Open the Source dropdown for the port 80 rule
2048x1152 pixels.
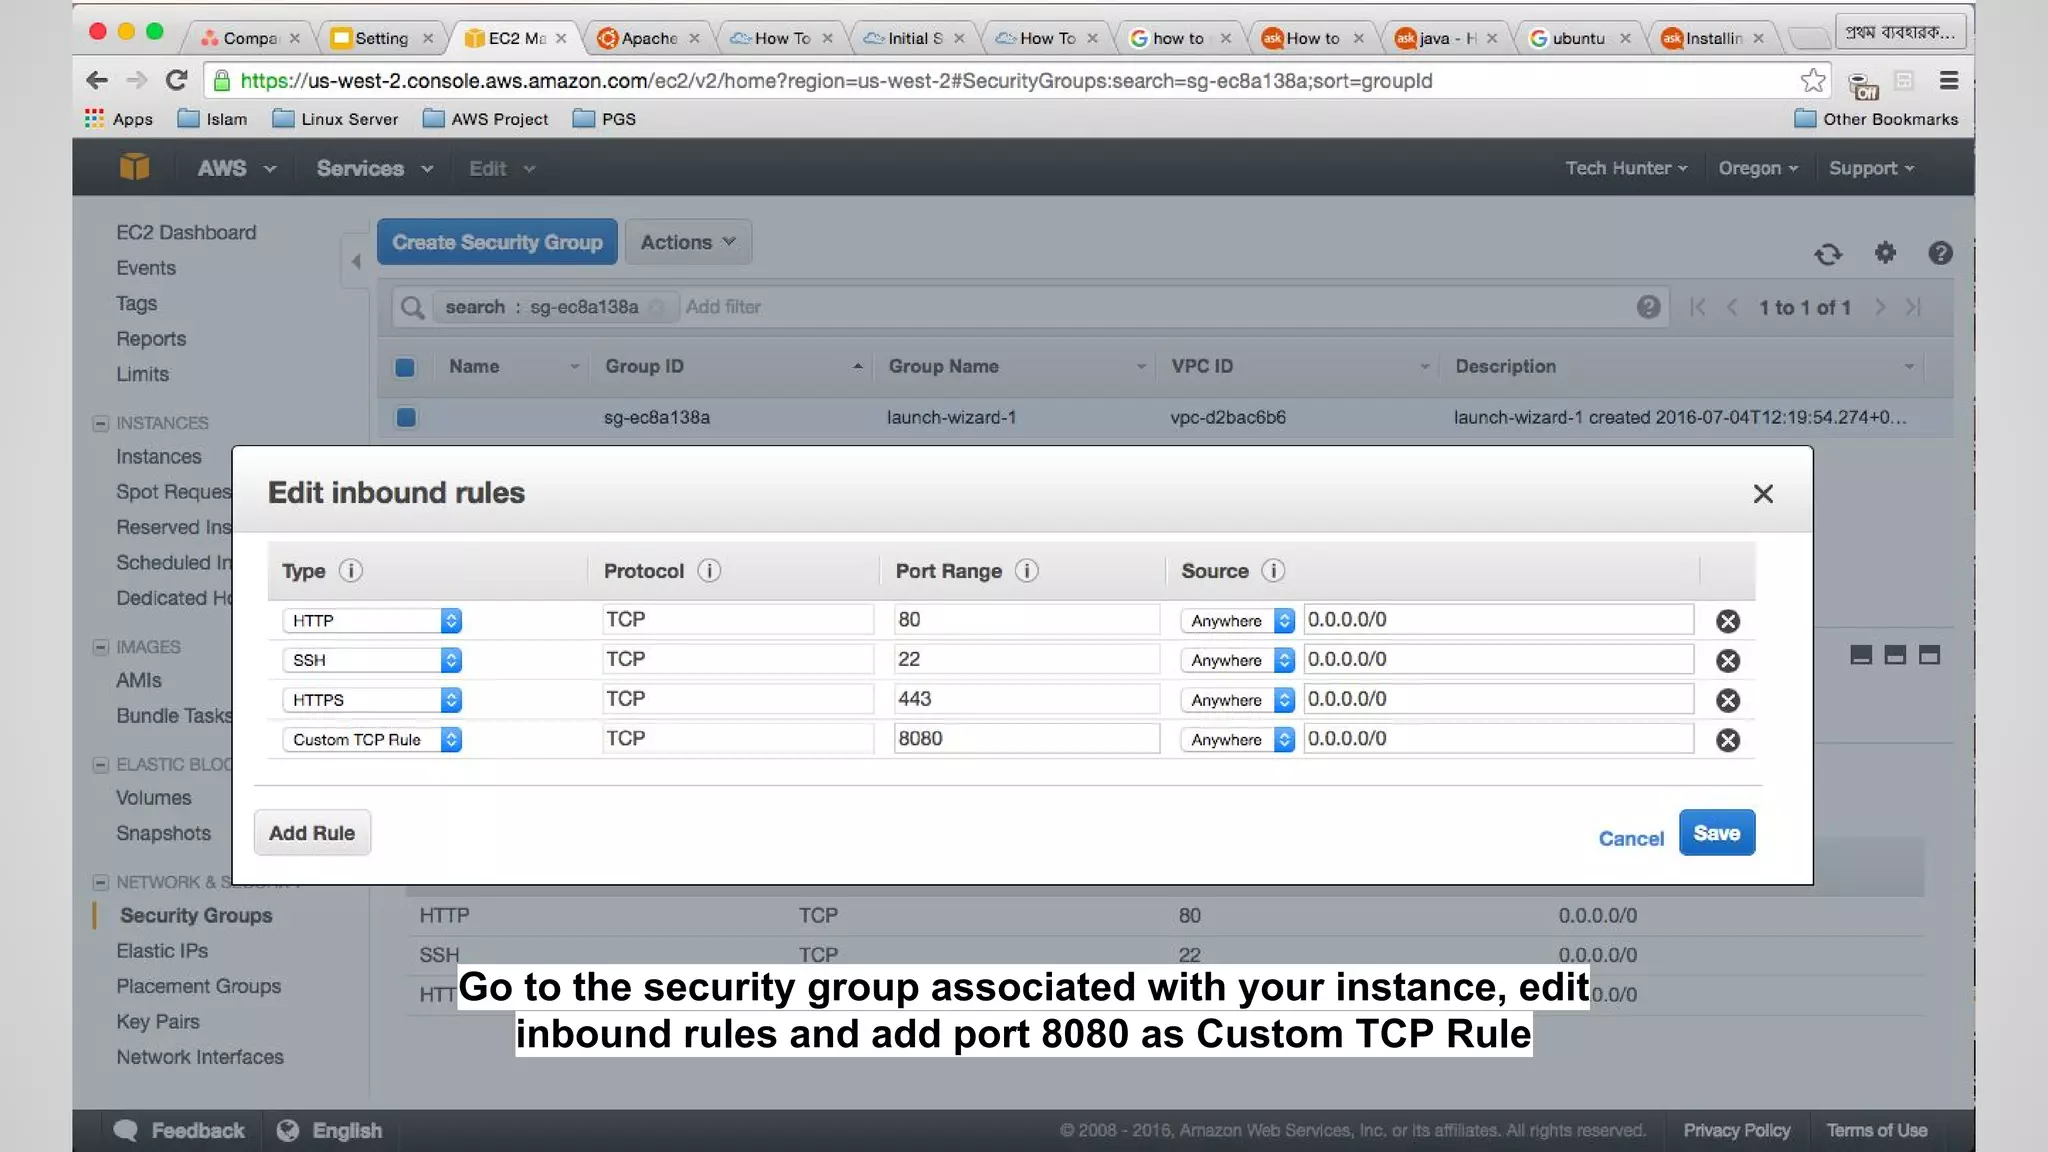[x=1238, y=620]
